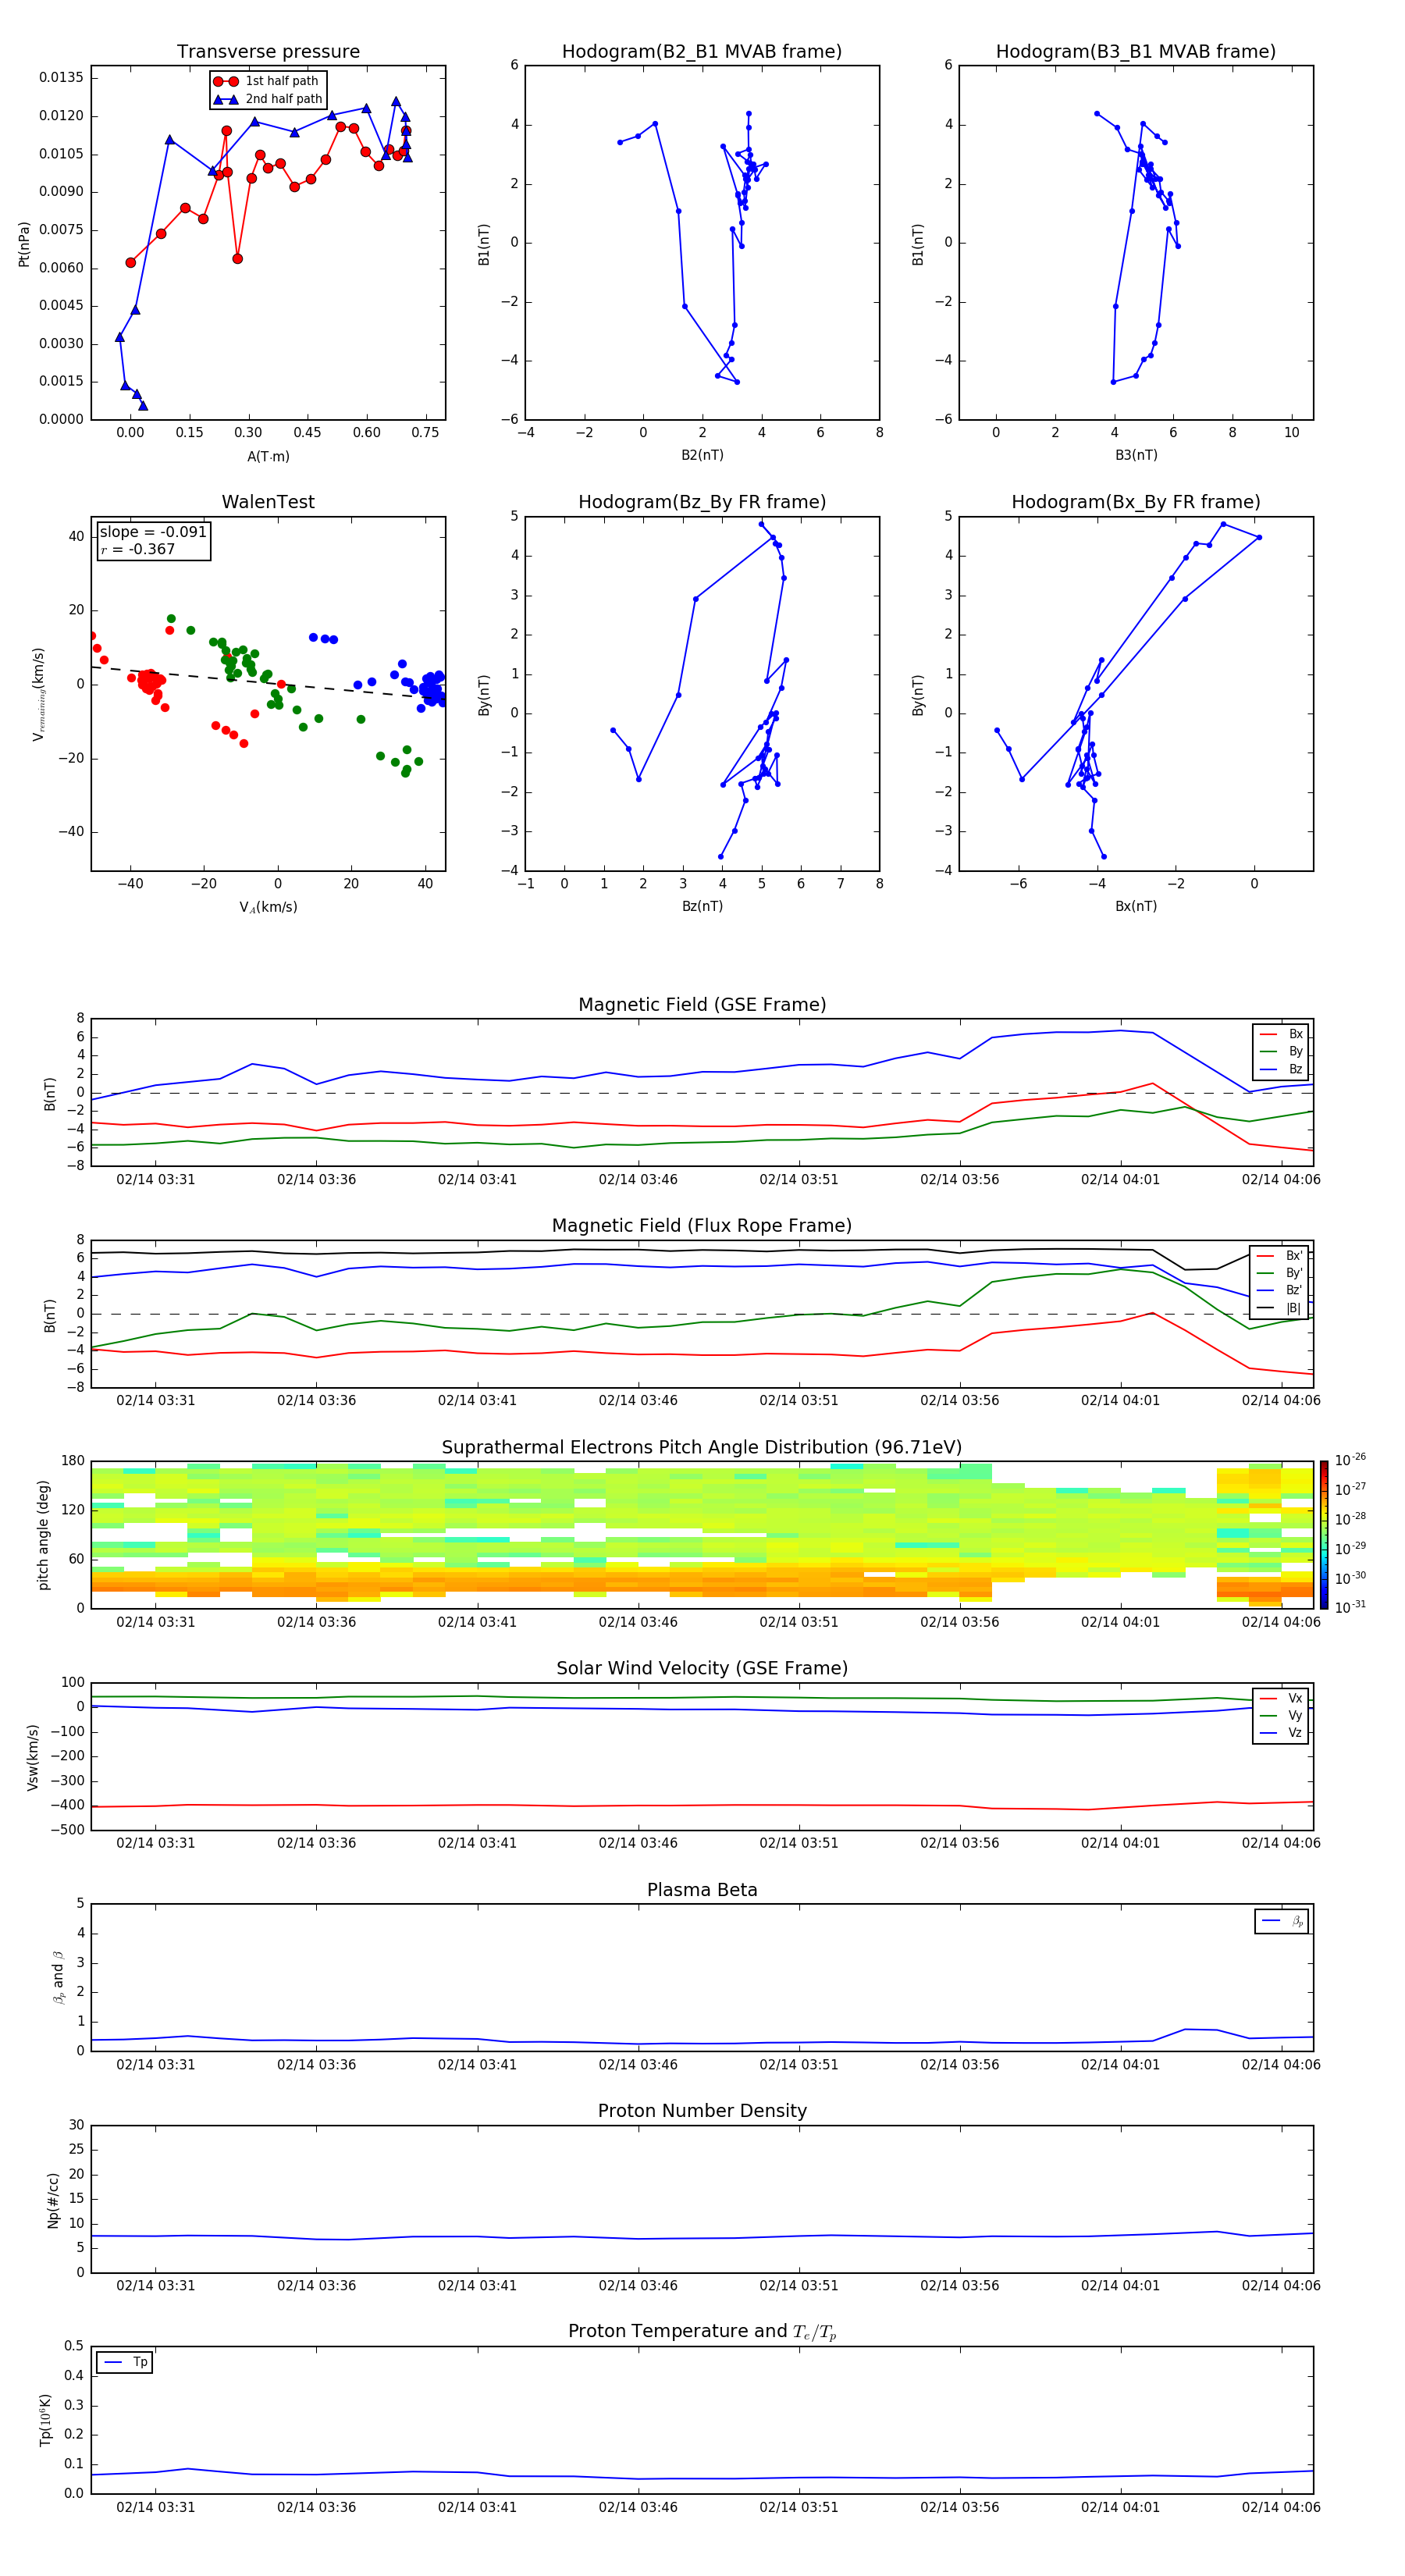Click 'Hodogram(B3_B1 MVAB frame)' title
Screen dimensions: 1405x2576
coord(1136,52)
